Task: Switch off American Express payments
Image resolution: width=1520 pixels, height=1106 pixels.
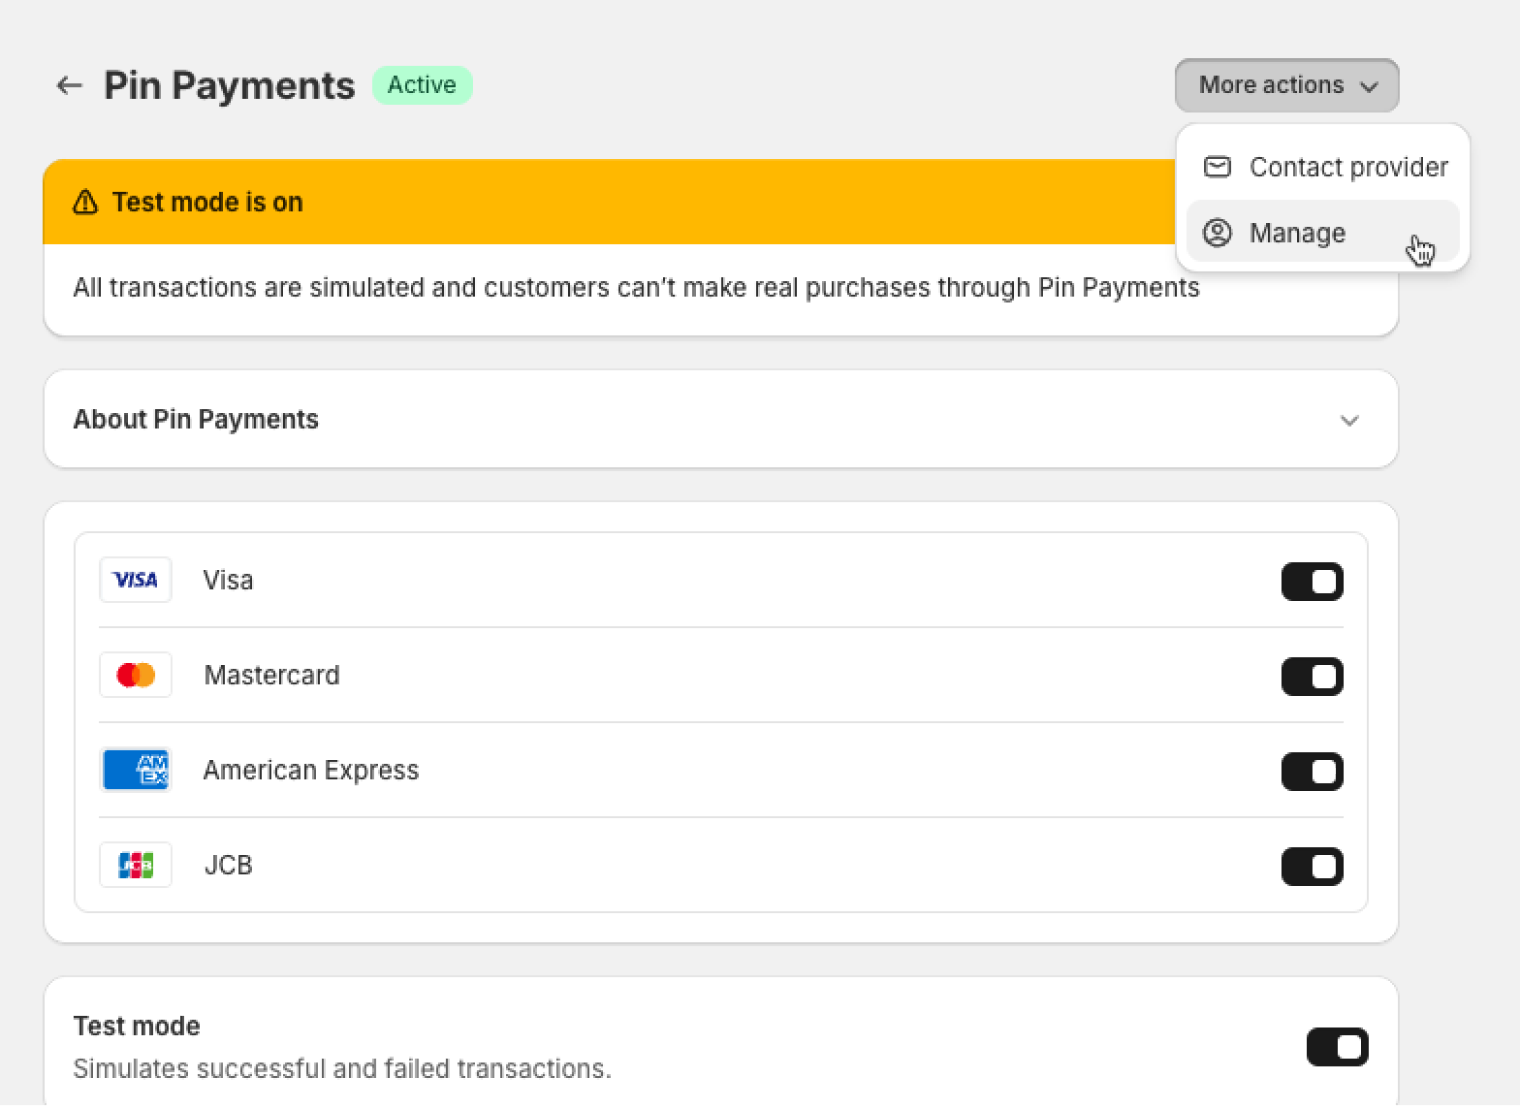Action: tap(1312, 772)
